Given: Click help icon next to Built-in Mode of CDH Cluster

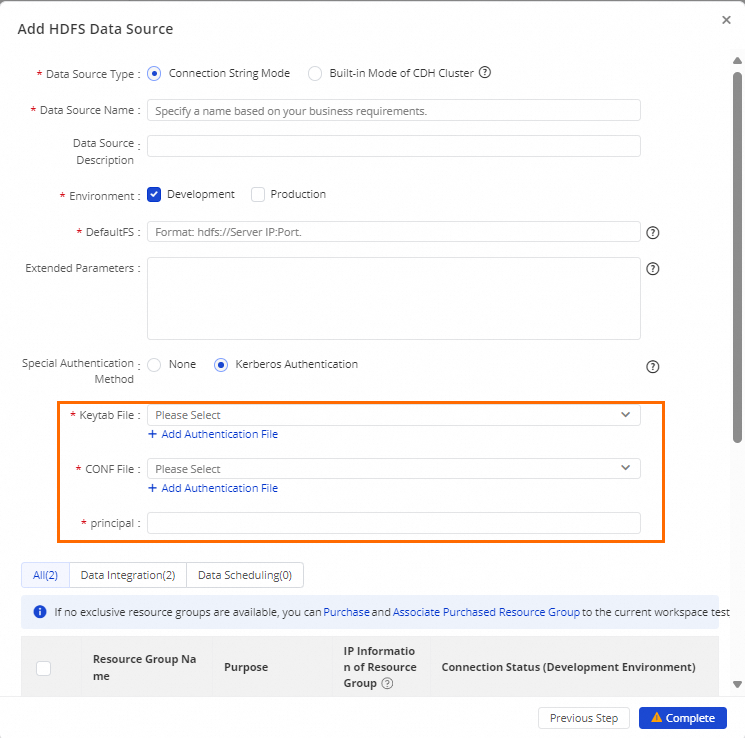Looking at the screenshot, I should (485, 73).
